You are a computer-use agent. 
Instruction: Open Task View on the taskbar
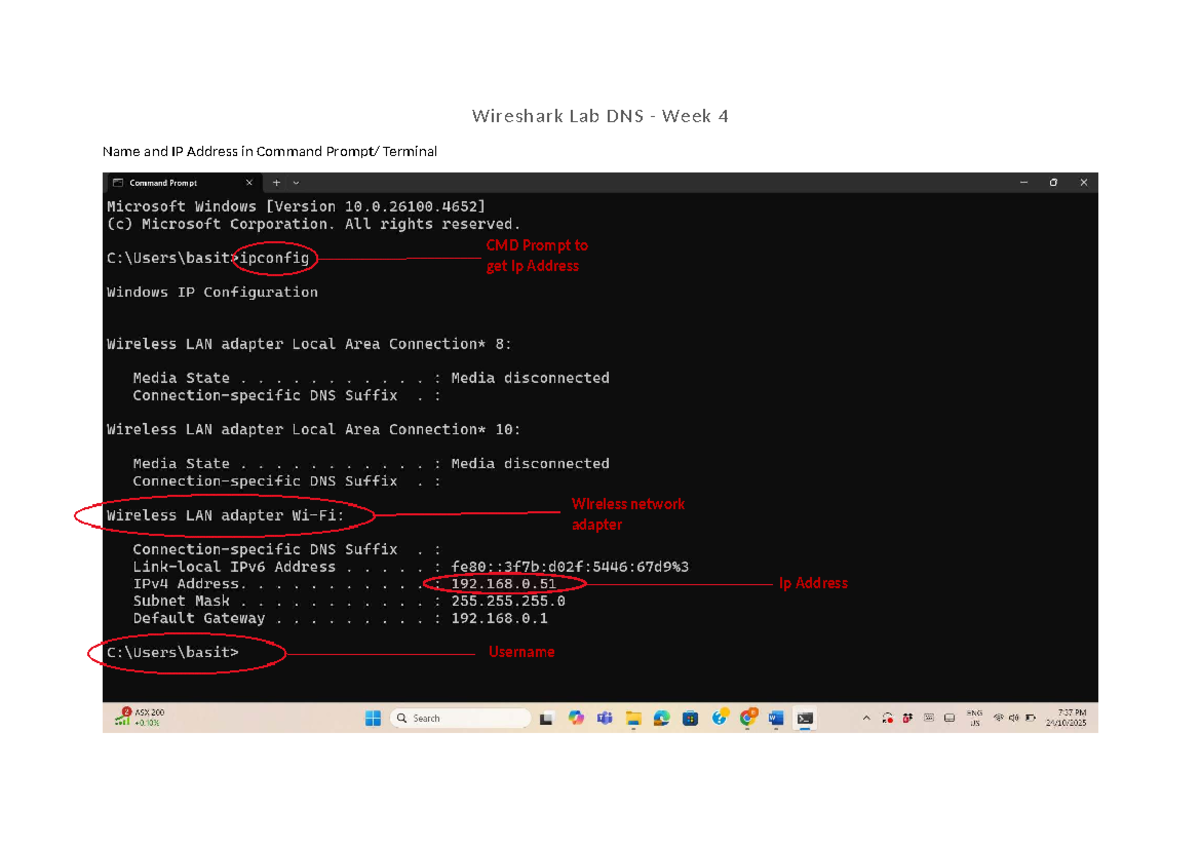point(546,719)
